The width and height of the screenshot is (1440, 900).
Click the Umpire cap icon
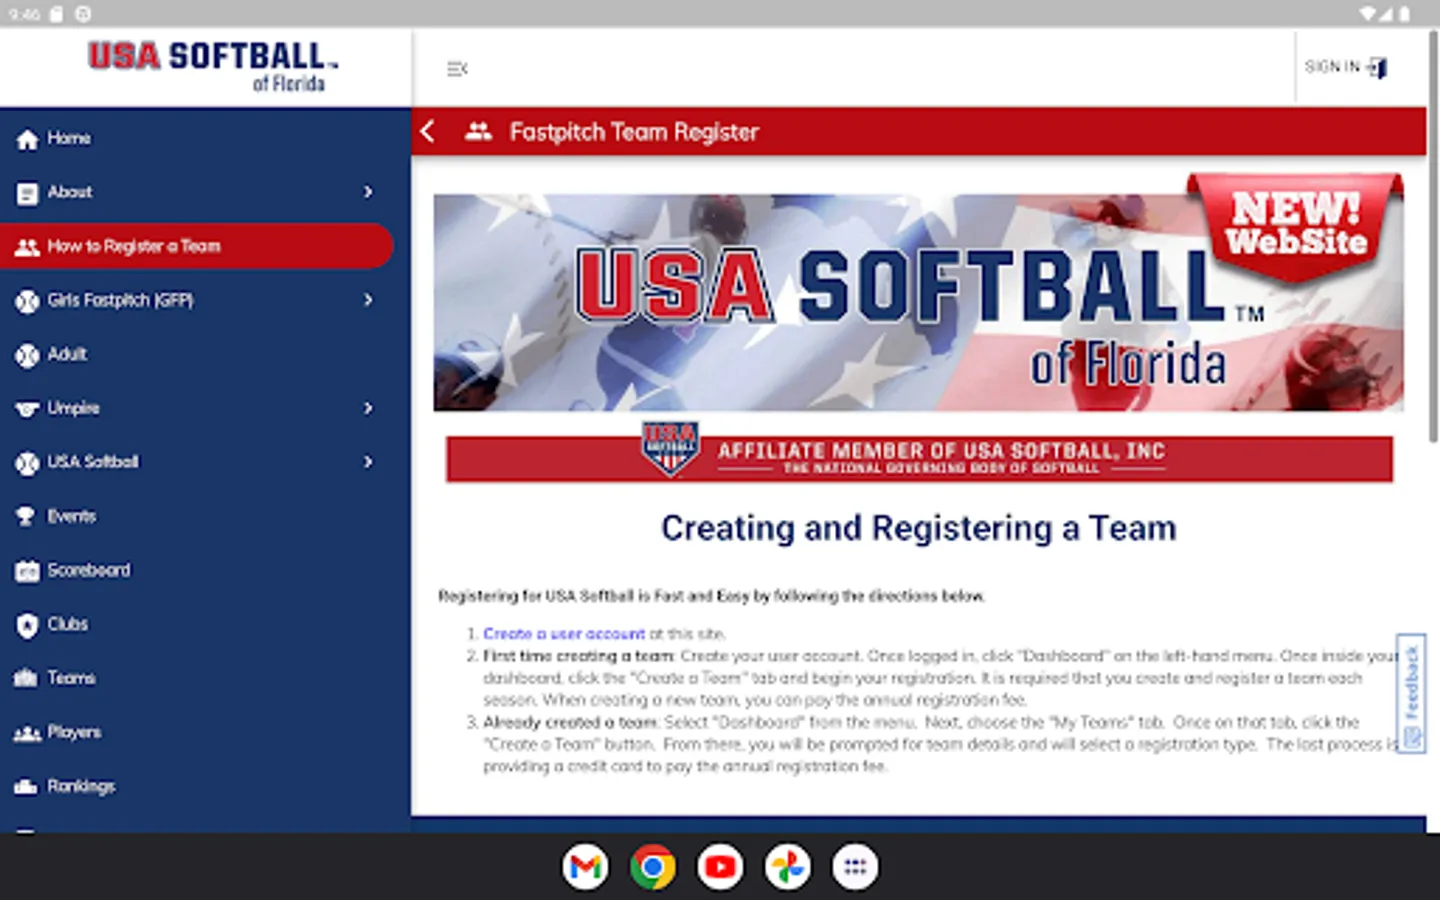point(27,409)
